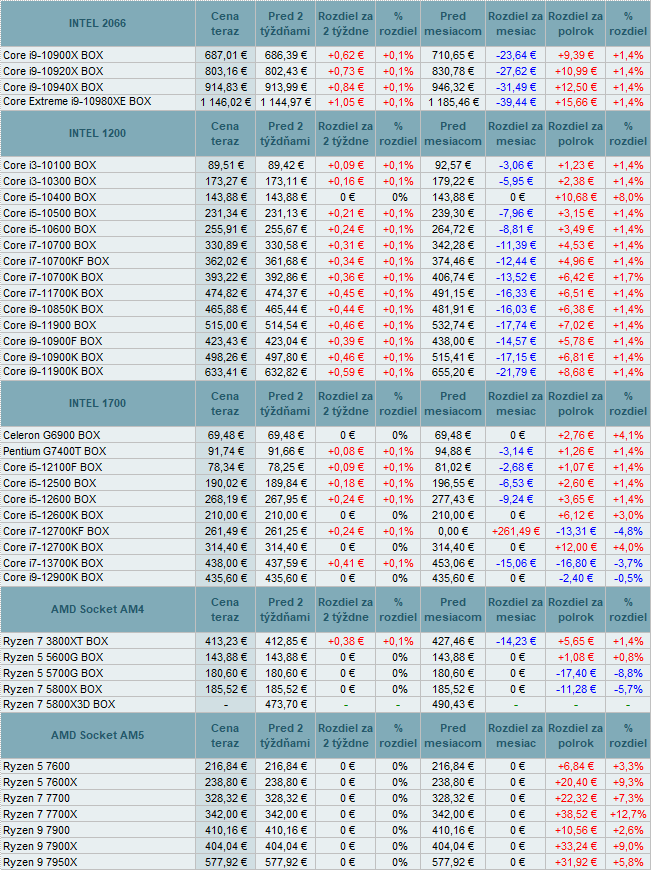
Task: Click Core i7-10700K BOX row label
Action: pyautogui.click(x=53, y=277)
